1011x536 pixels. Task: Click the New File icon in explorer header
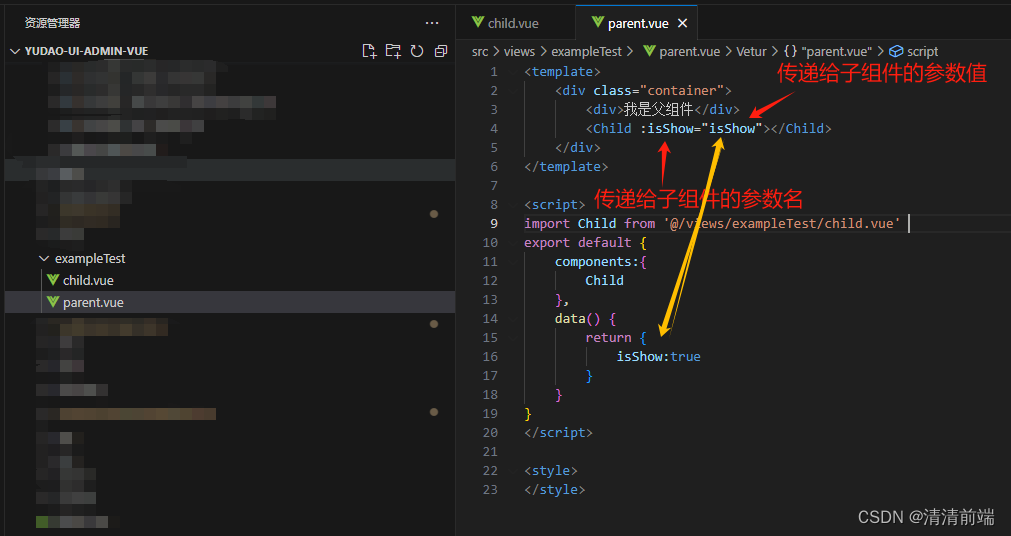369,51
